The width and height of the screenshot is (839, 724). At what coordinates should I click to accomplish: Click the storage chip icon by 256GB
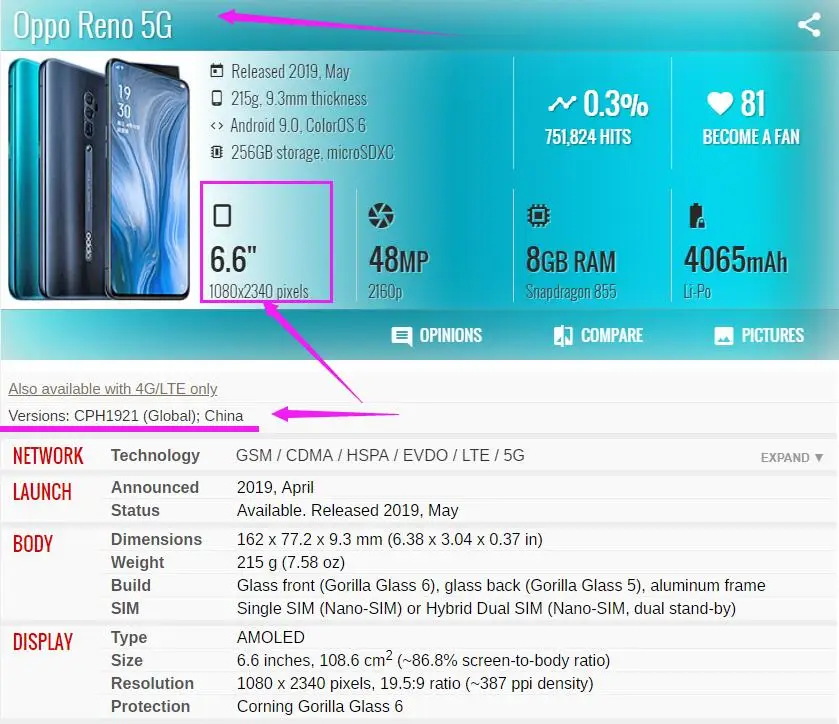tap(217, 152)
